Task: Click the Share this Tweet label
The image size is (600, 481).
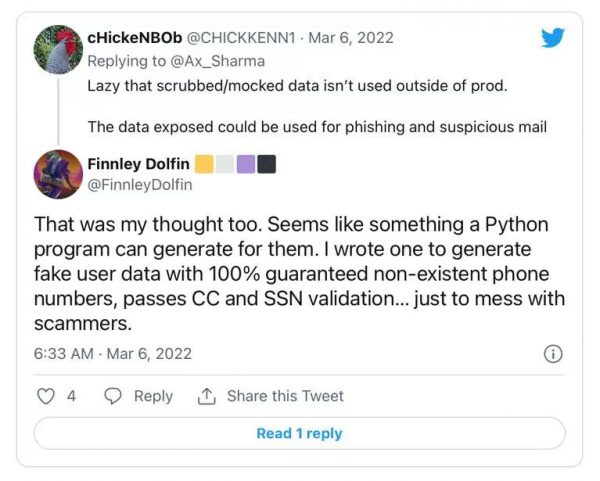Action: (x=285, y=396)
